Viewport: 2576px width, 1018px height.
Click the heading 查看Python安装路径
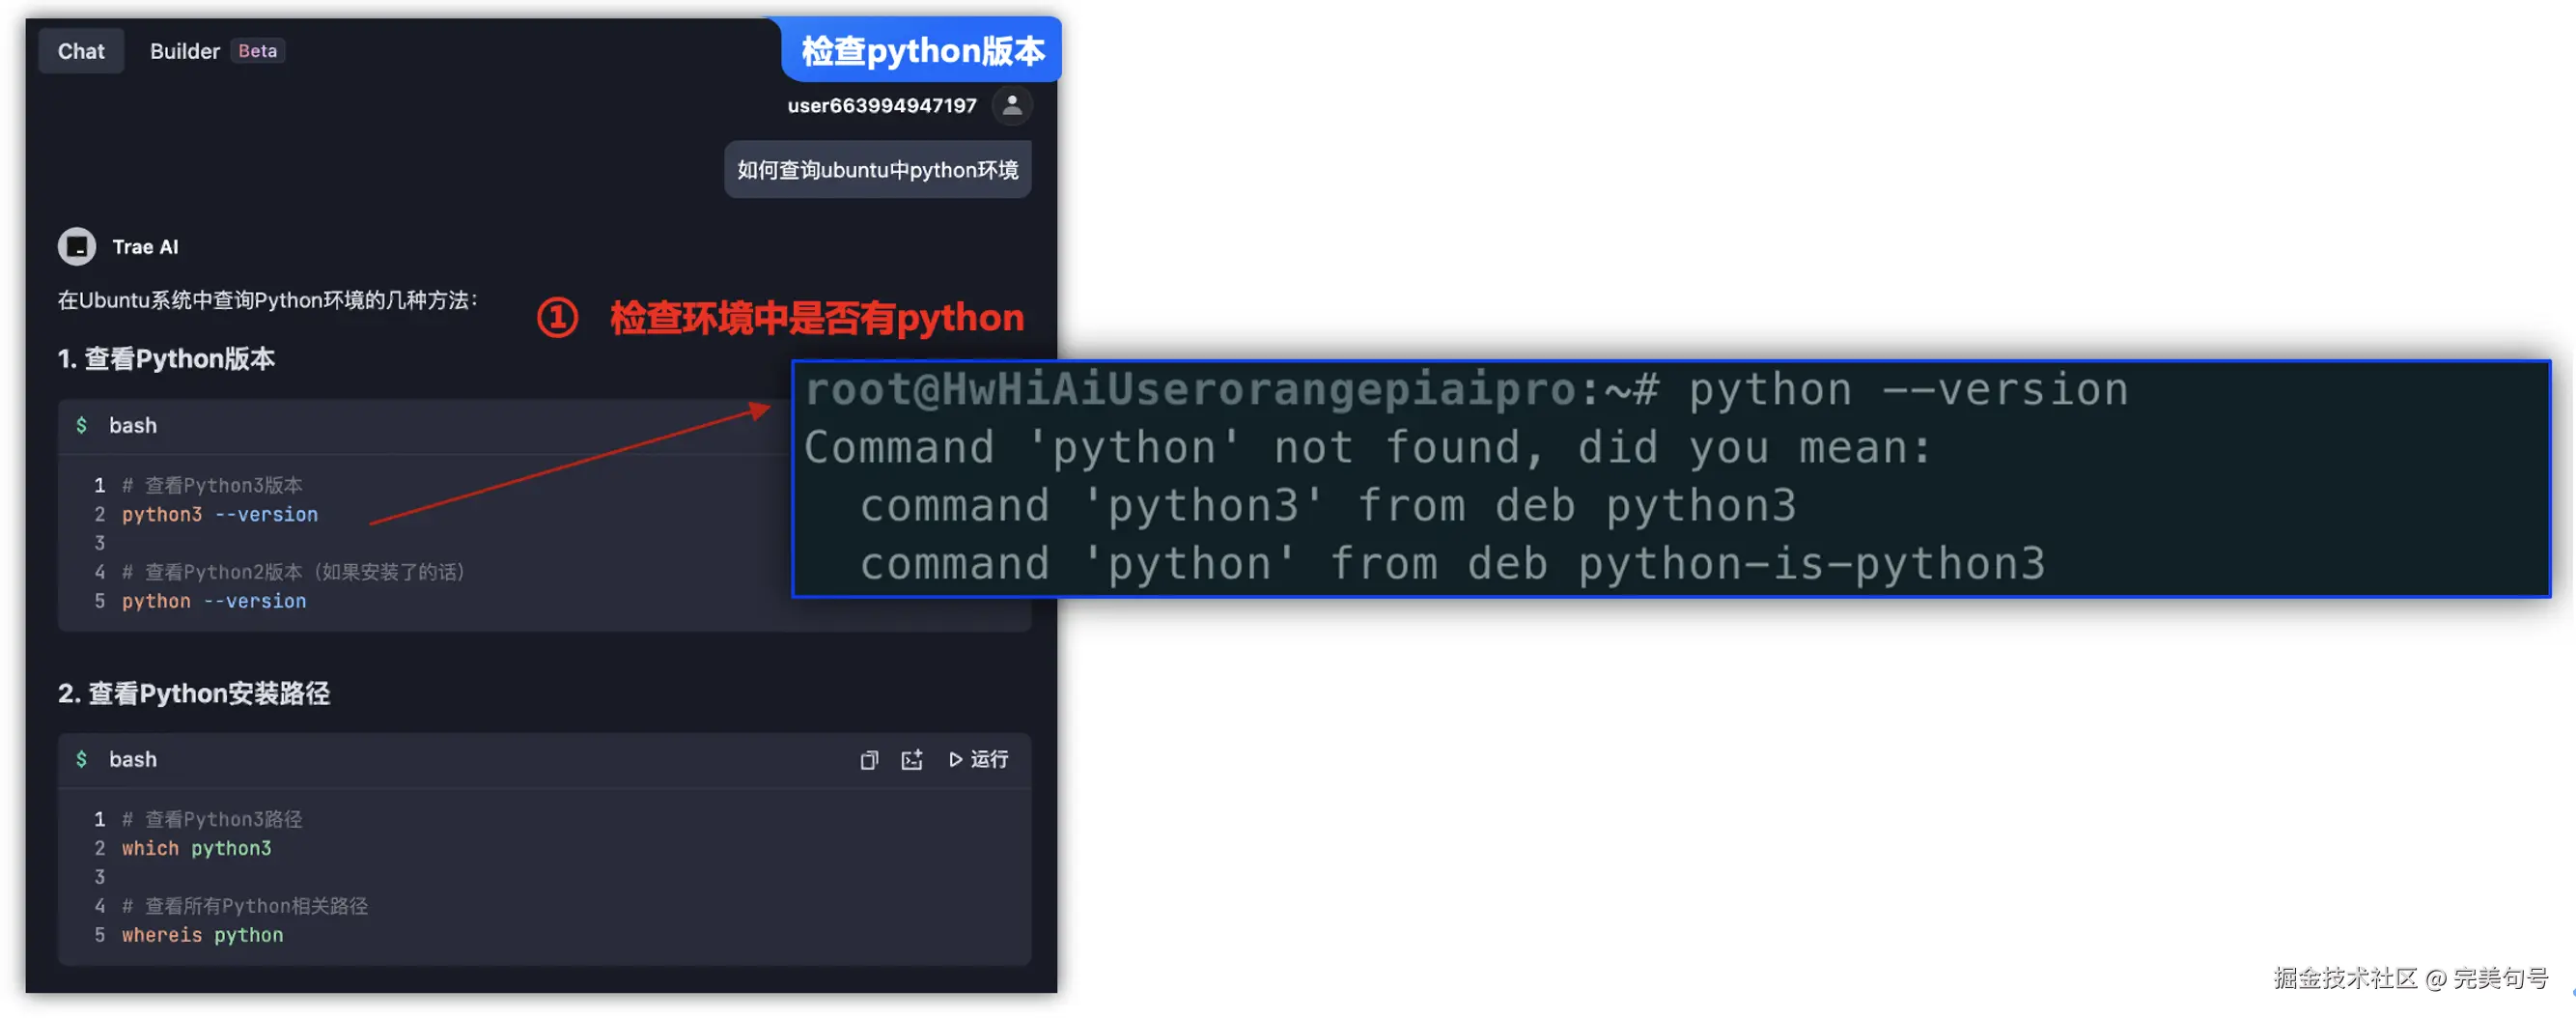pyautogui.click(x=194, y=694)
